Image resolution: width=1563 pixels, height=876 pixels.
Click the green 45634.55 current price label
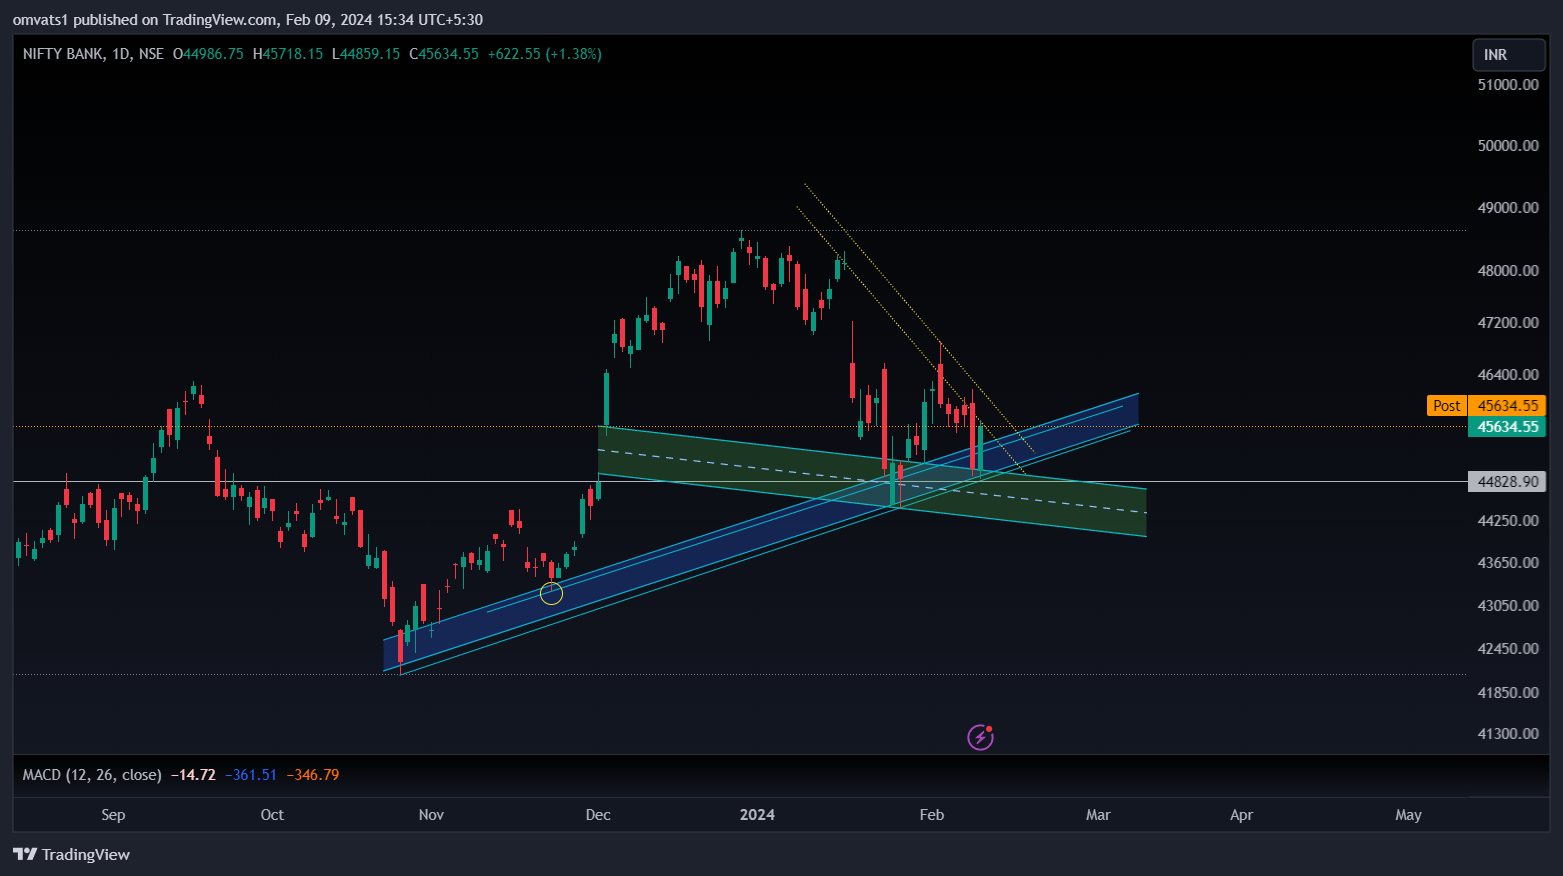coord(1507,427)
